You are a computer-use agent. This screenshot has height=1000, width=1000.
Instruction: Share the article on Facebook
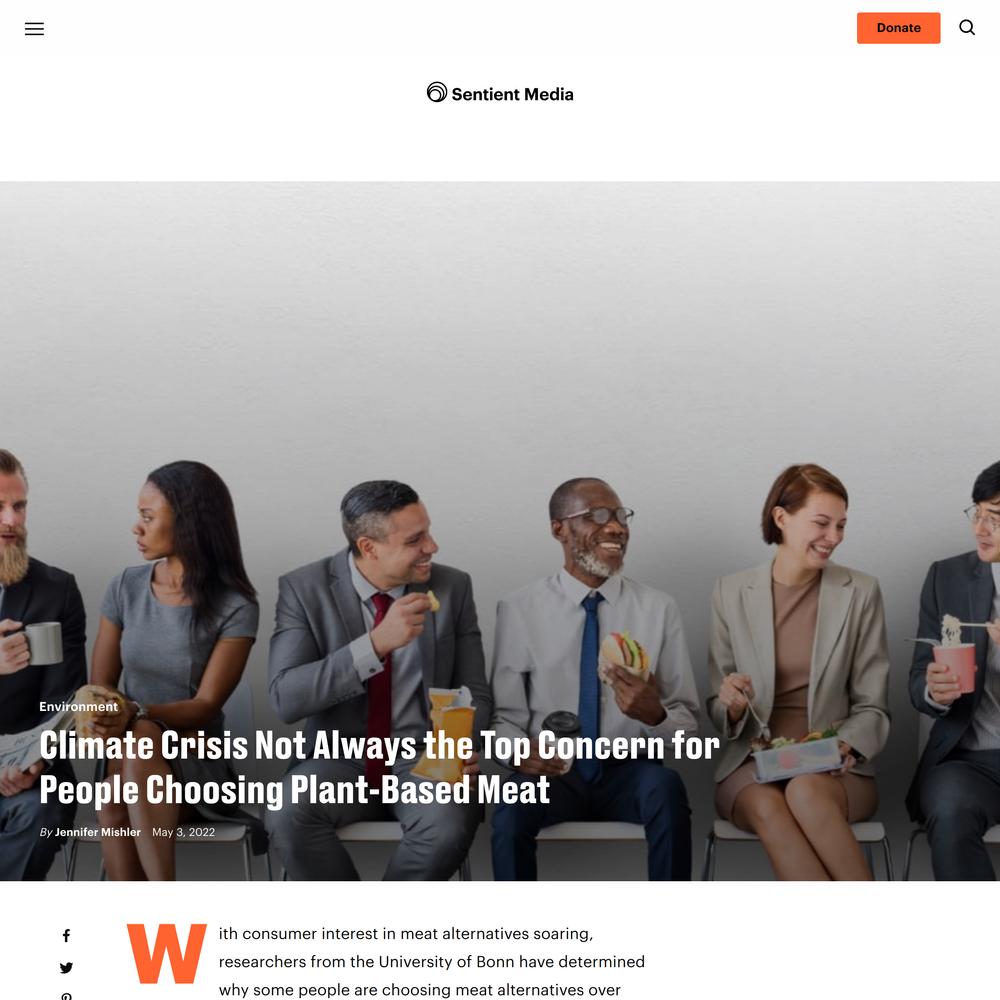click(x=66, y=936)
